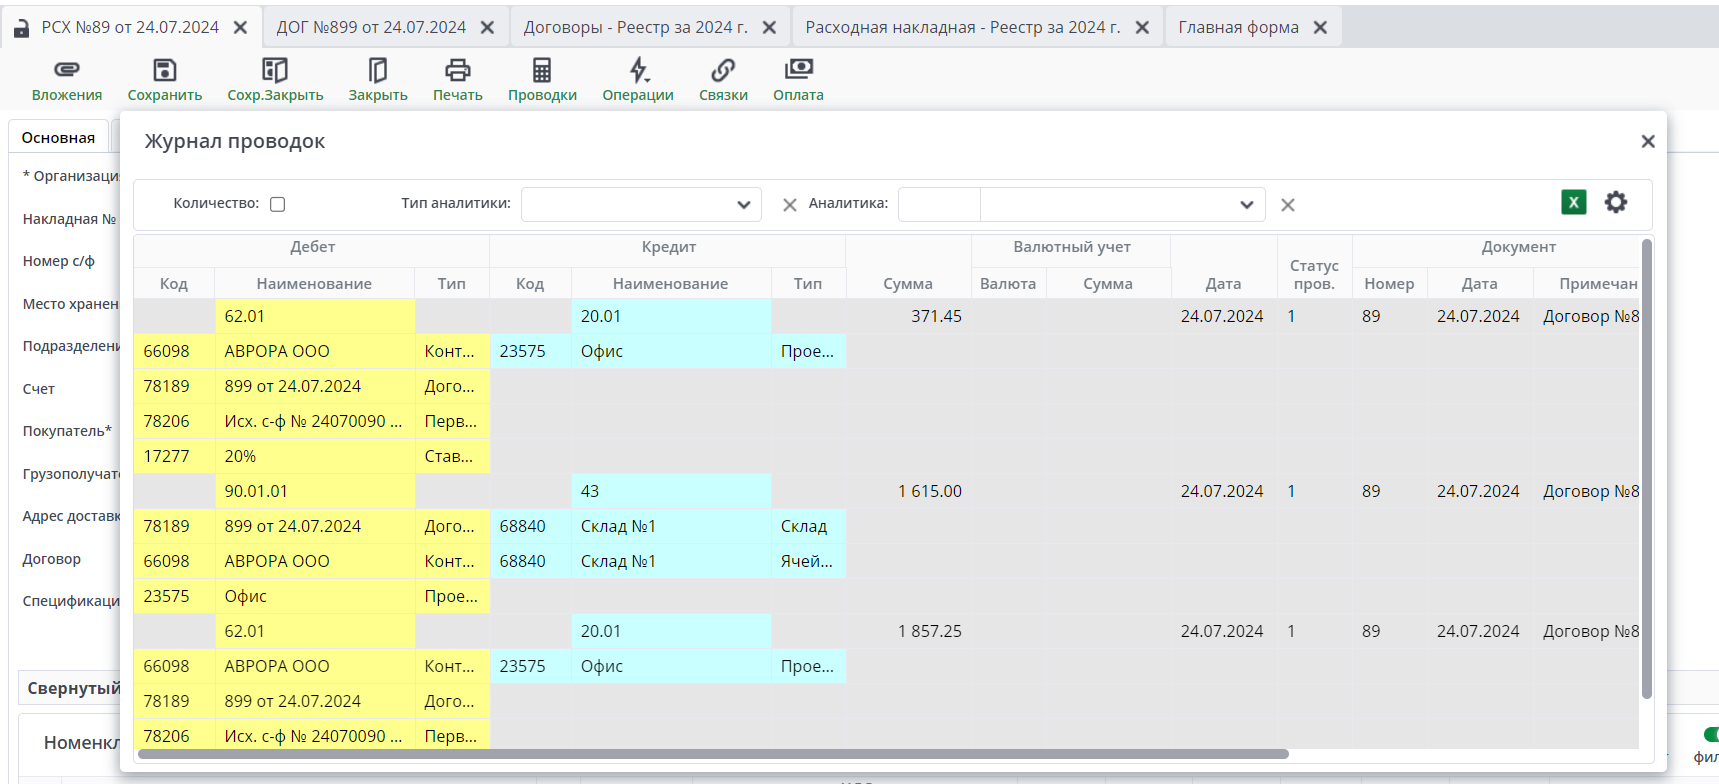Clear the Тип аналитики selection
Viewport: 1719px width, 784px height.
789,205
